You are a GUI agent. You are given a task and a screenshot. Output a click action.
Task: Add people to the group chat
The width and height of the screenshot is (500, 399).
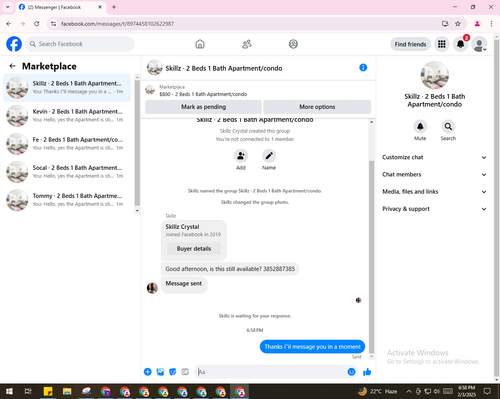(x=241, y=156)
